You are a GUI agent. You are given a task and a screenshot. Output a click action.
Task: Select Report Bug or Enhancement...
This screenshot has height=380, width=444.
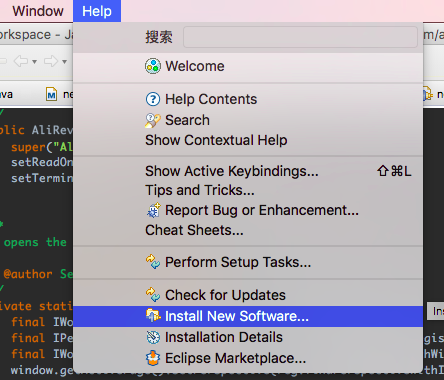[248, 210]
